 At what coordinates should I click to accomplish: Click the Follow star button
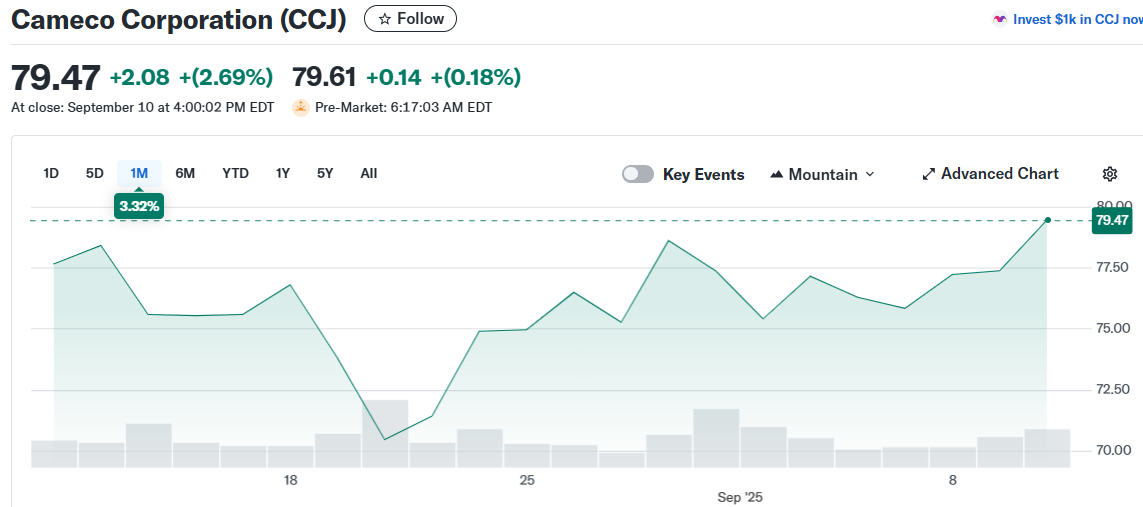(410, 19)
